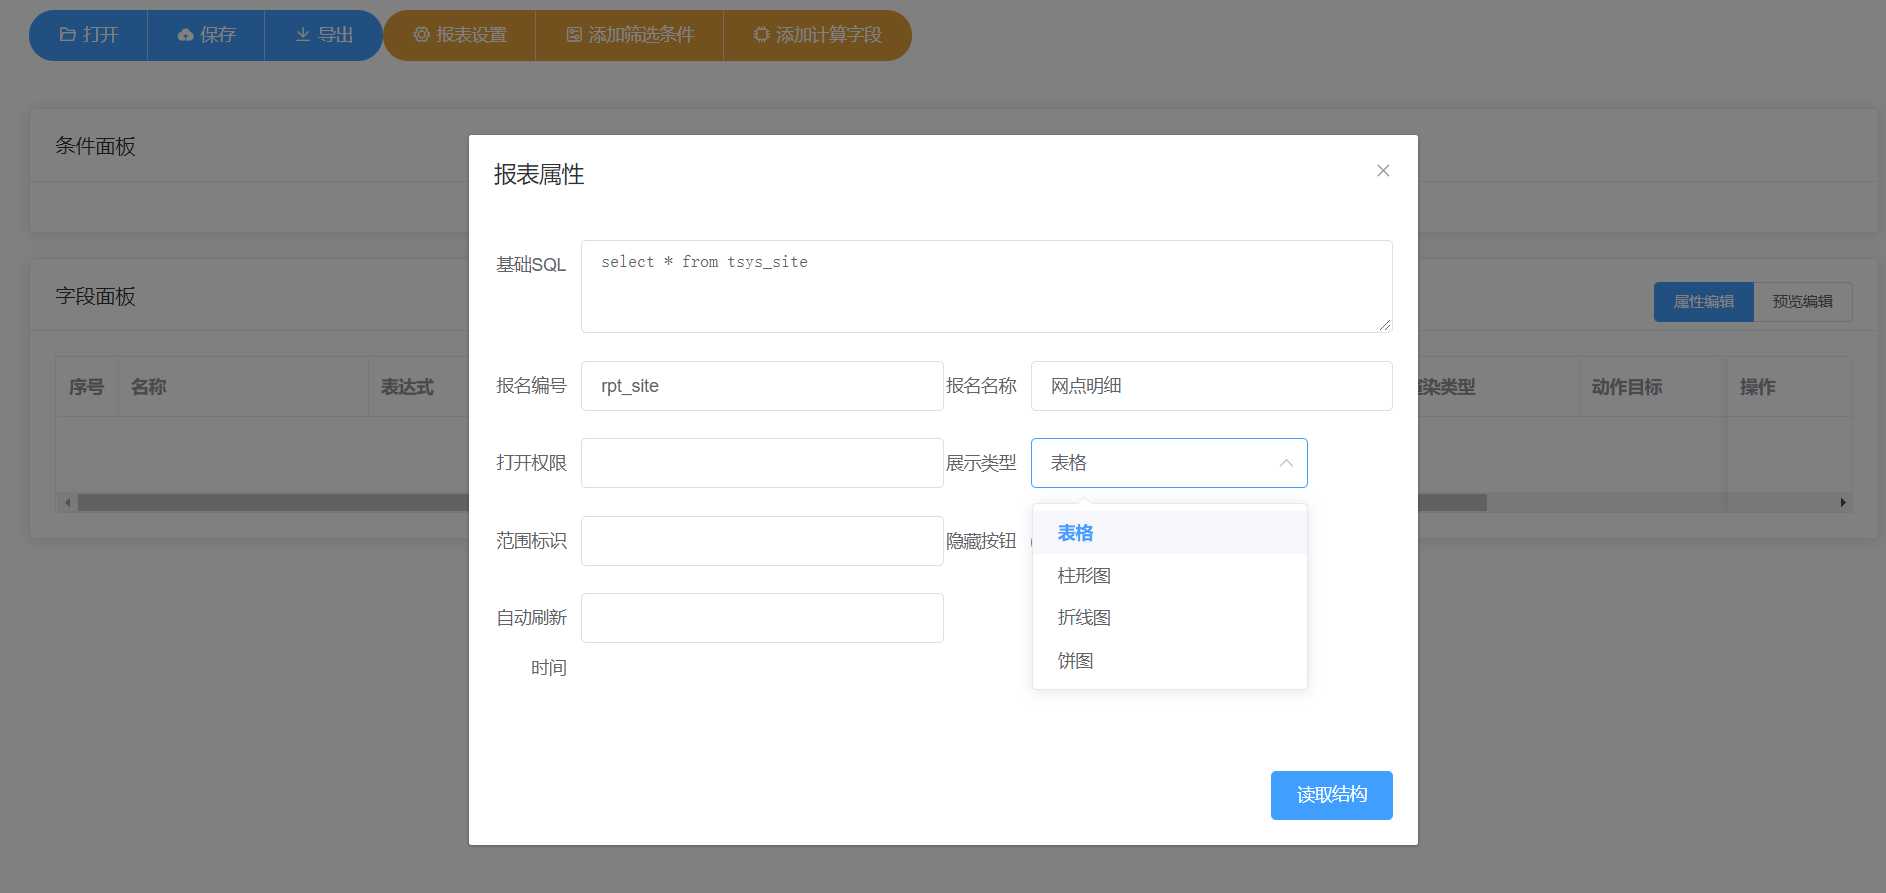Click the 自动刷新时间 input field
Screen dimensions: 1886x893
tap(762, 618)
